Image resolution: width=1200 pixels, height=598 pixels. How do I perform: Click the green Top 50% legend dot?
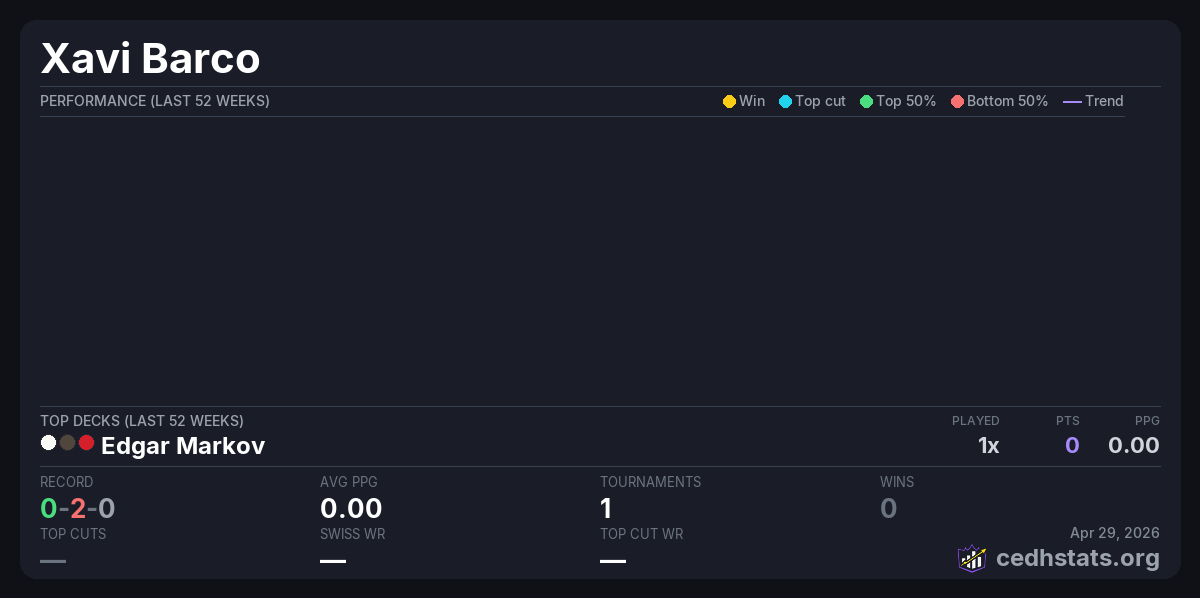point(866,101)
